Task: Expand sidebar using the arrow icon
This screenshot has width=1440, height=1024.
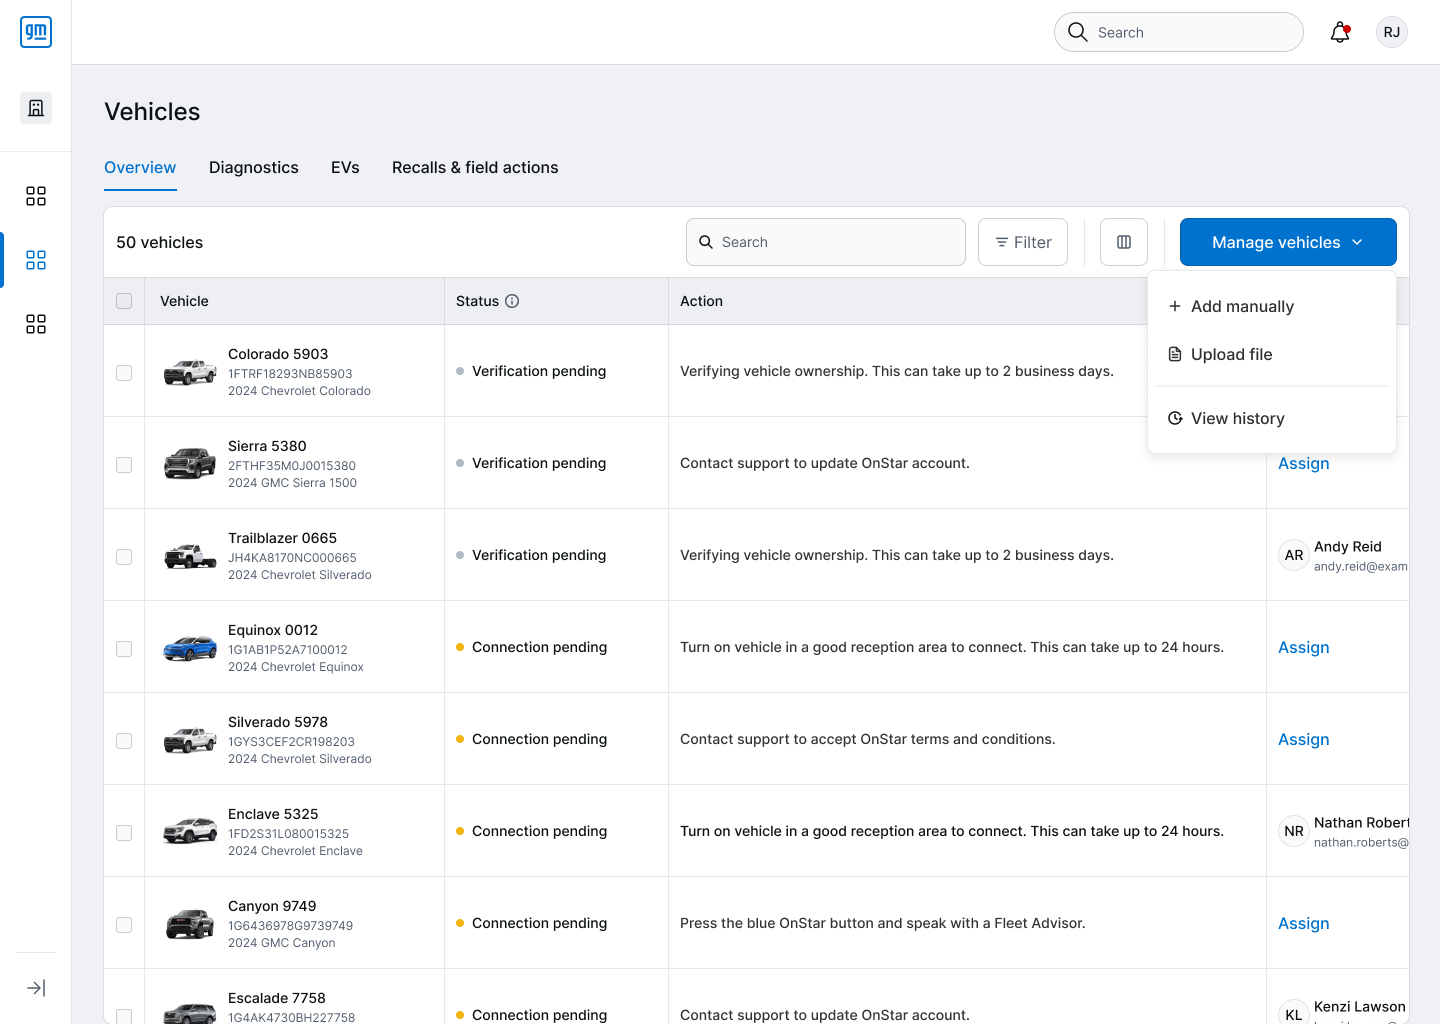Action: click(x=36, y=988)
